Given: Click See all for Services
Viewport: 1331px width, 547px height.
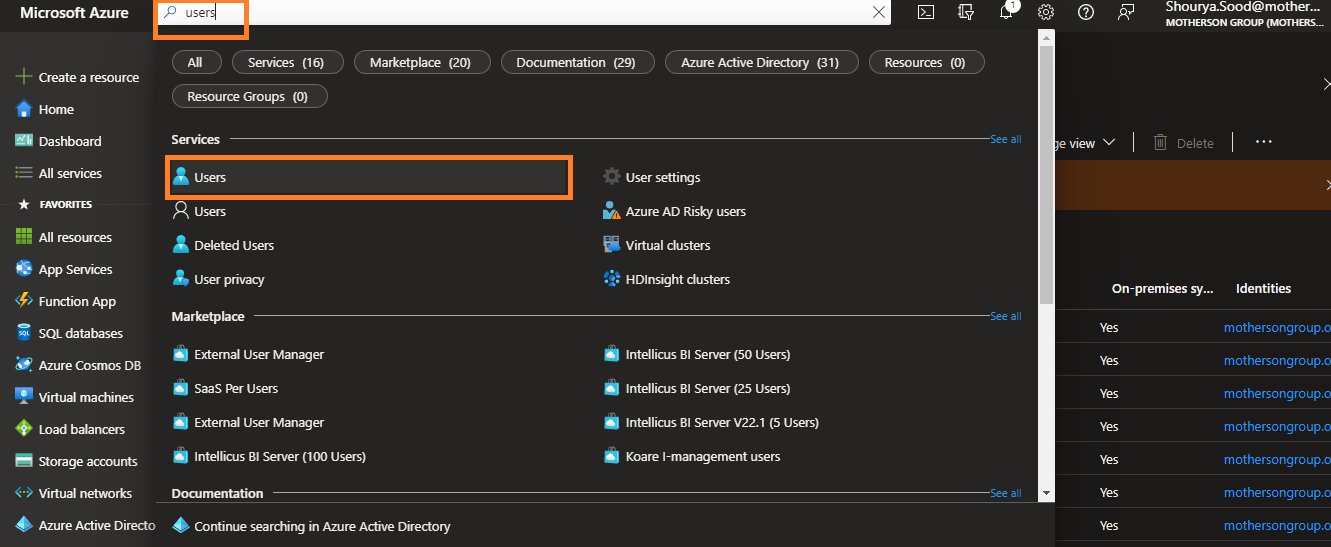Looking at the screenshot, I should click(x=1005, y=140).
